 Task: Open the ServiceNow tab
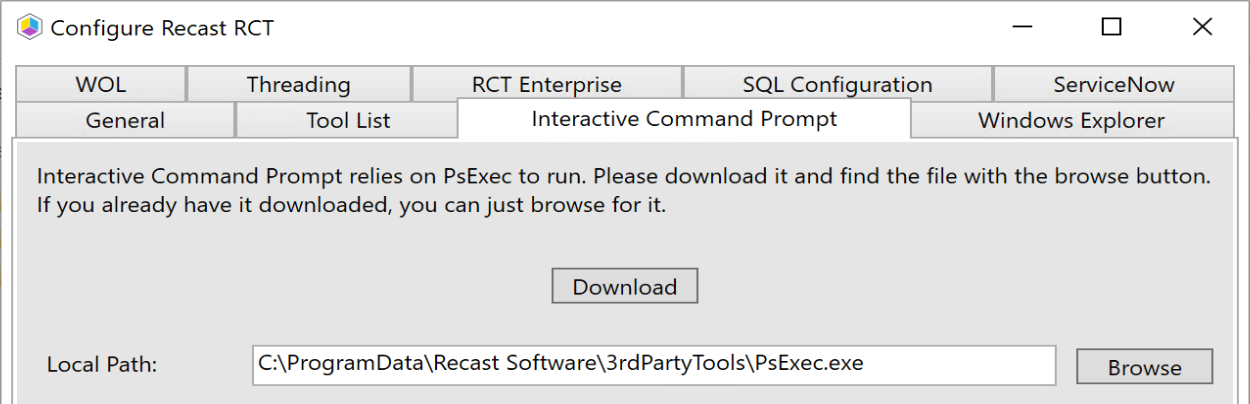pos(1113,85)
